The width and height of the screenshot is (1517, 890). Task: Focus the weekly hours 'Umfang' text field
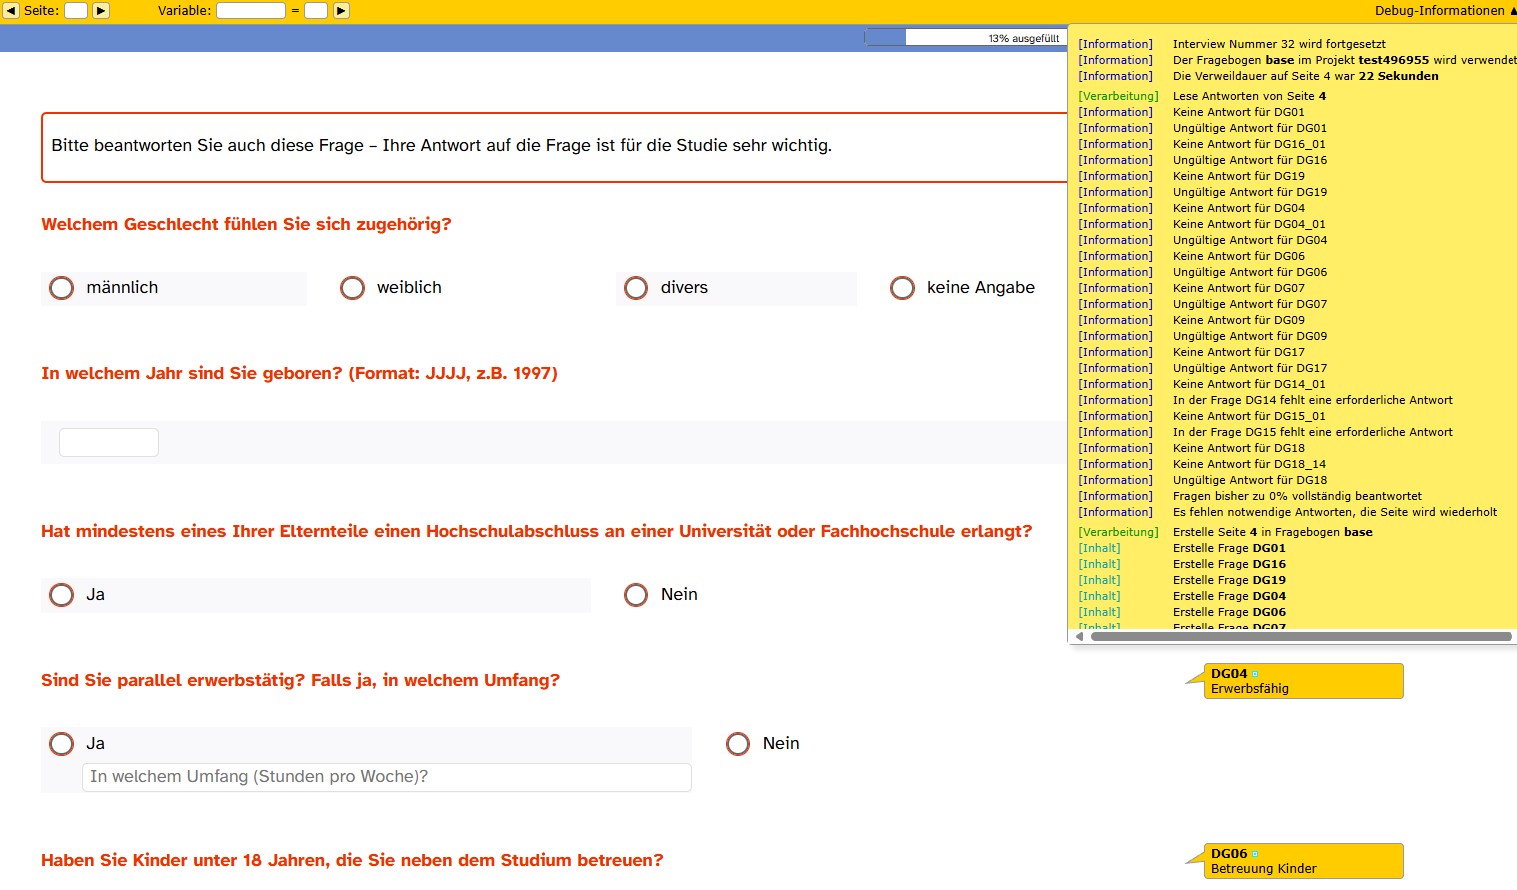point(386,777)
